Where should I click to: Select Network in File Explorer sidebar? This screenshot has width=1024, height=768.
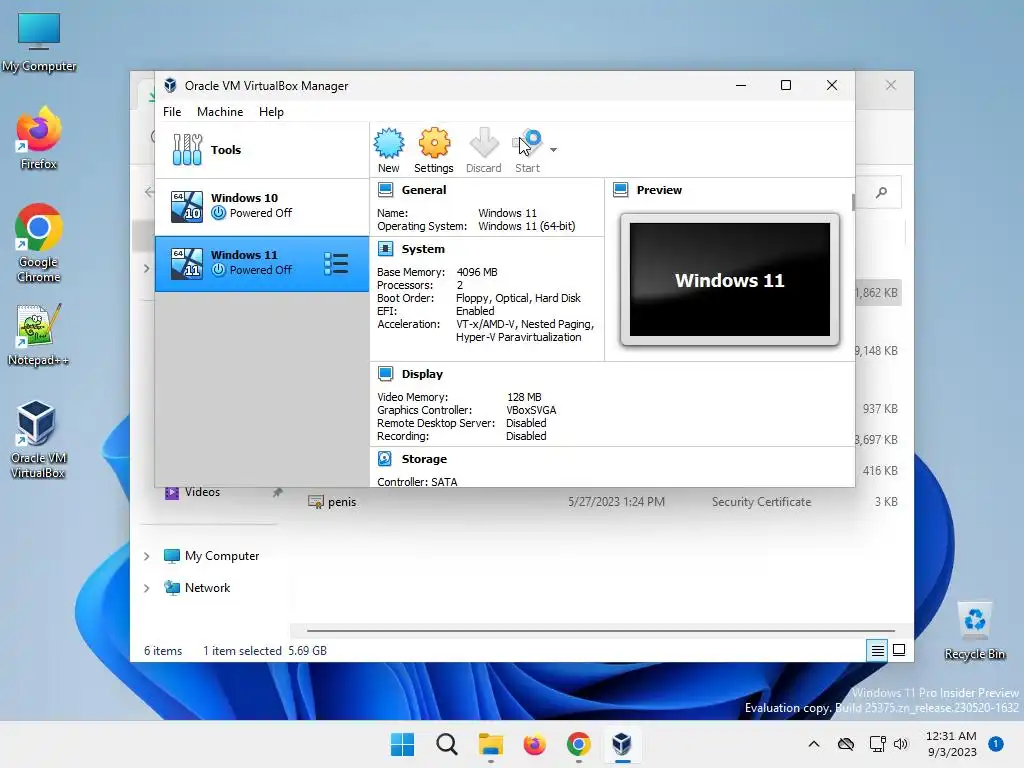tap(207, 588)
